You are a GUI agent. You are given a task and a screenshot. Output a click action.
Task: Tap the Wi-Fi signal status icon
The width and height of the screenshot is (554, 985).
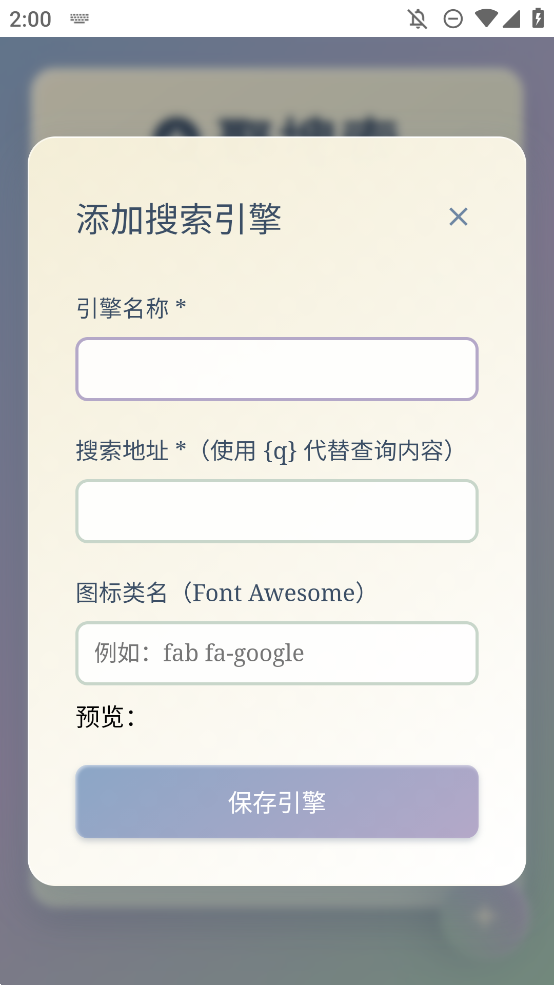(x=486, y=18)
